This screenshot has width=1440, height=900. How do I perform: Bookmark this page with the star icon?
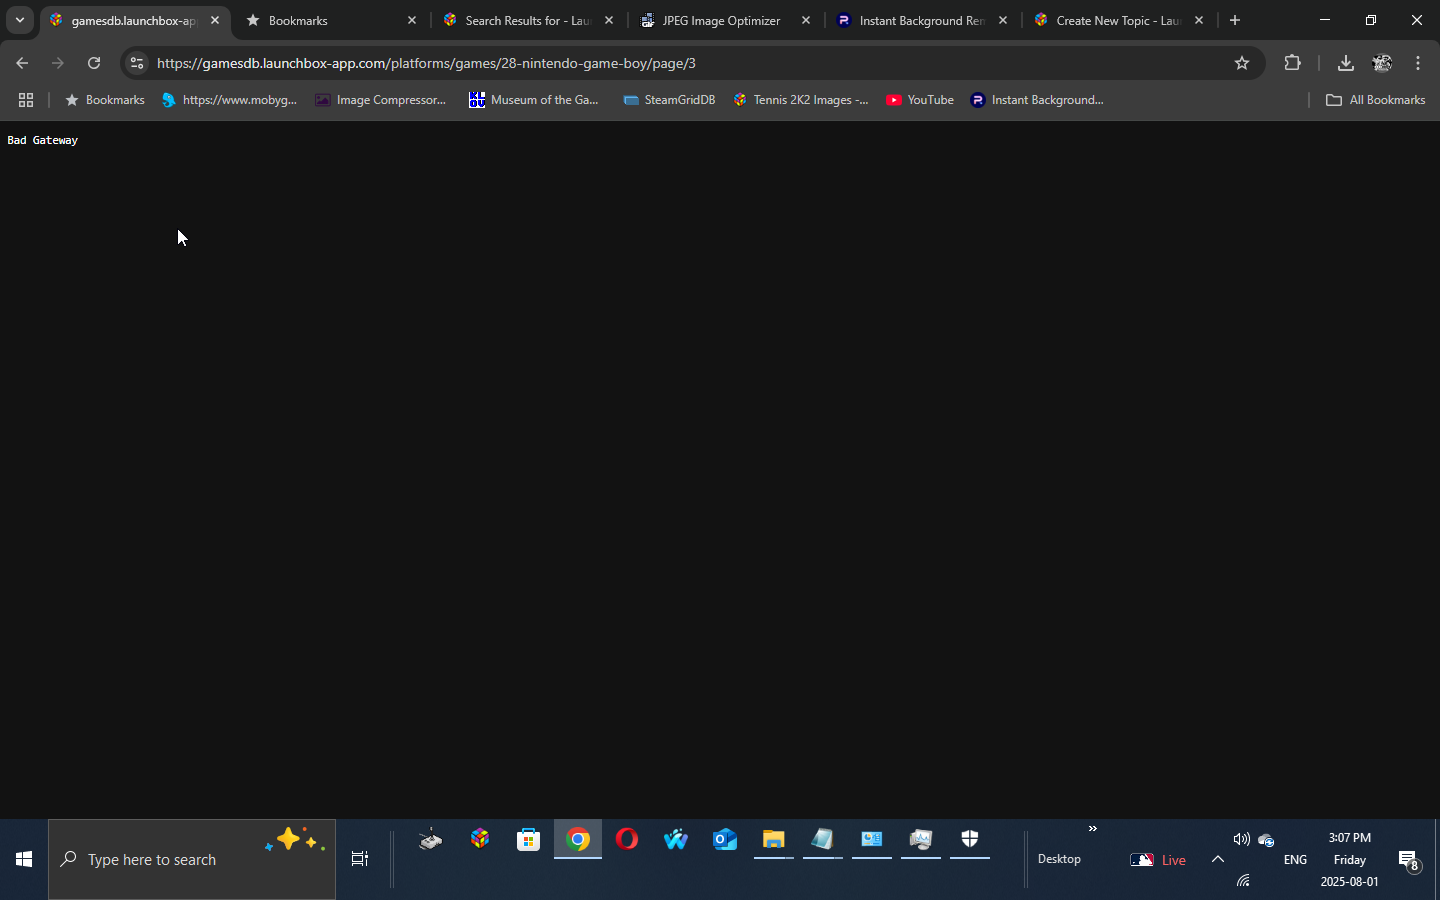coord(1242,63)
